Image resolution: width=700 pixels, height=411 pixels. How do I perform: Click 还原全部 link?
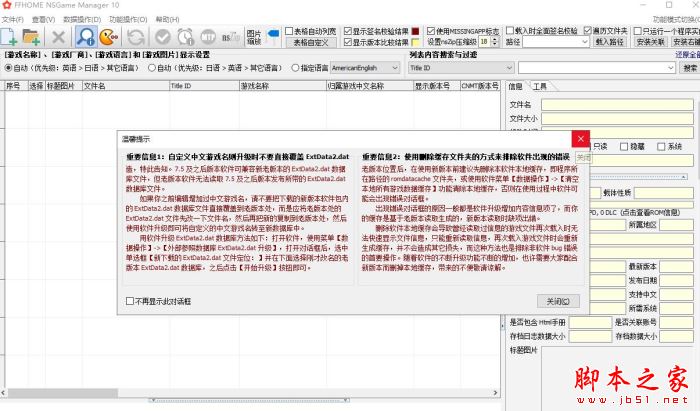688,54
